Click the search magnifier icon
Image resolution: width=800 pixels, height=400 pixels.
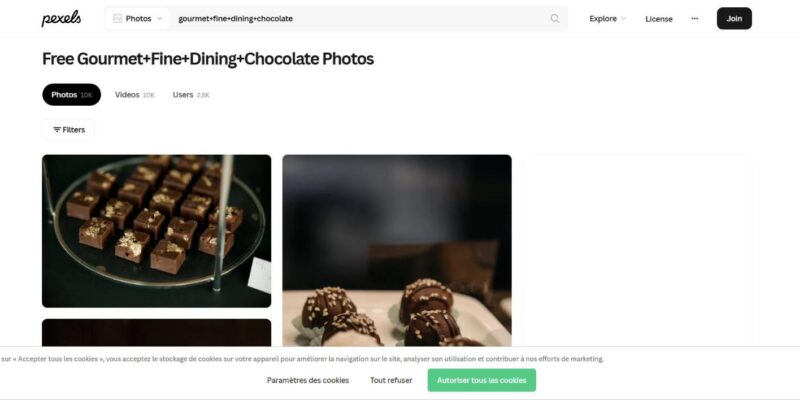point(555,18)
